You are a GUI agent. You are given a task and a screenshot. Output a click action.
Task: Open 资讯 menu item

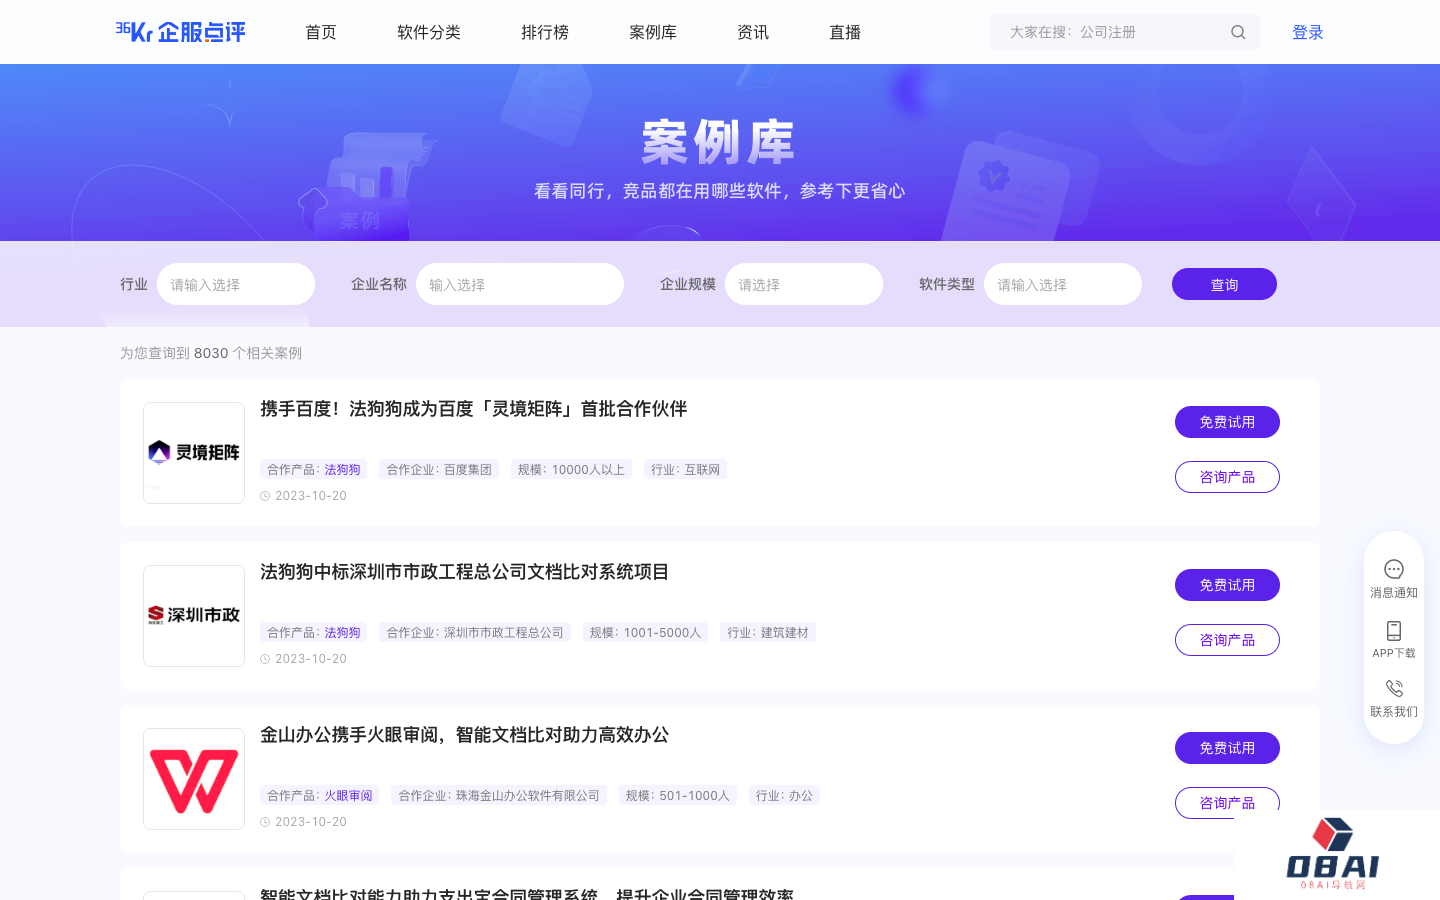[753, 32]
